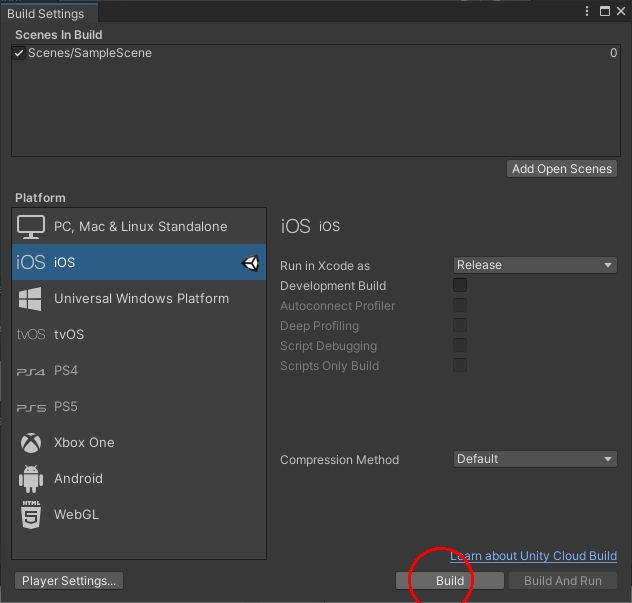The width and height of the screenshot is (632, 603).
Task: Select PC, Mac & Linux Standalone platform
Action: click(139, 227)
